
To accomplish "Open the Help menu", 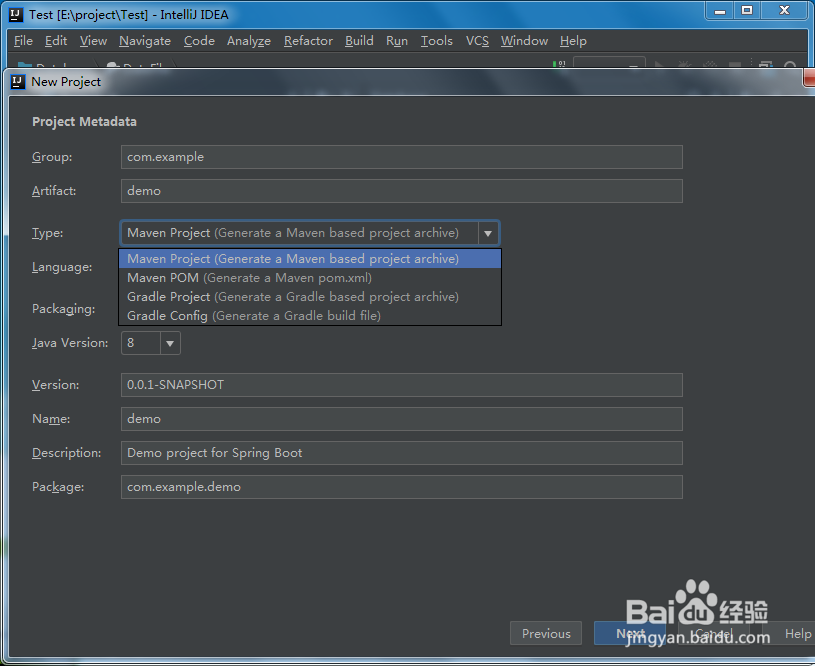I will [x=573, y=41].
